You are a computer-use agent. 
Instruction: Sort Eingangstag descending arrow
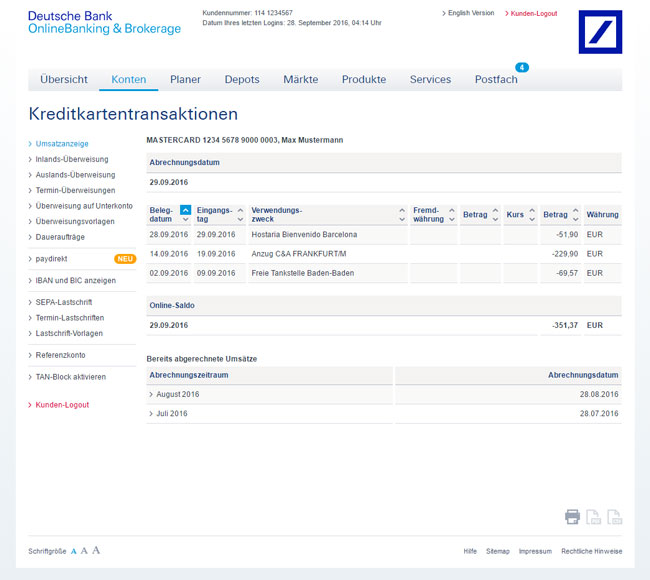240,219
